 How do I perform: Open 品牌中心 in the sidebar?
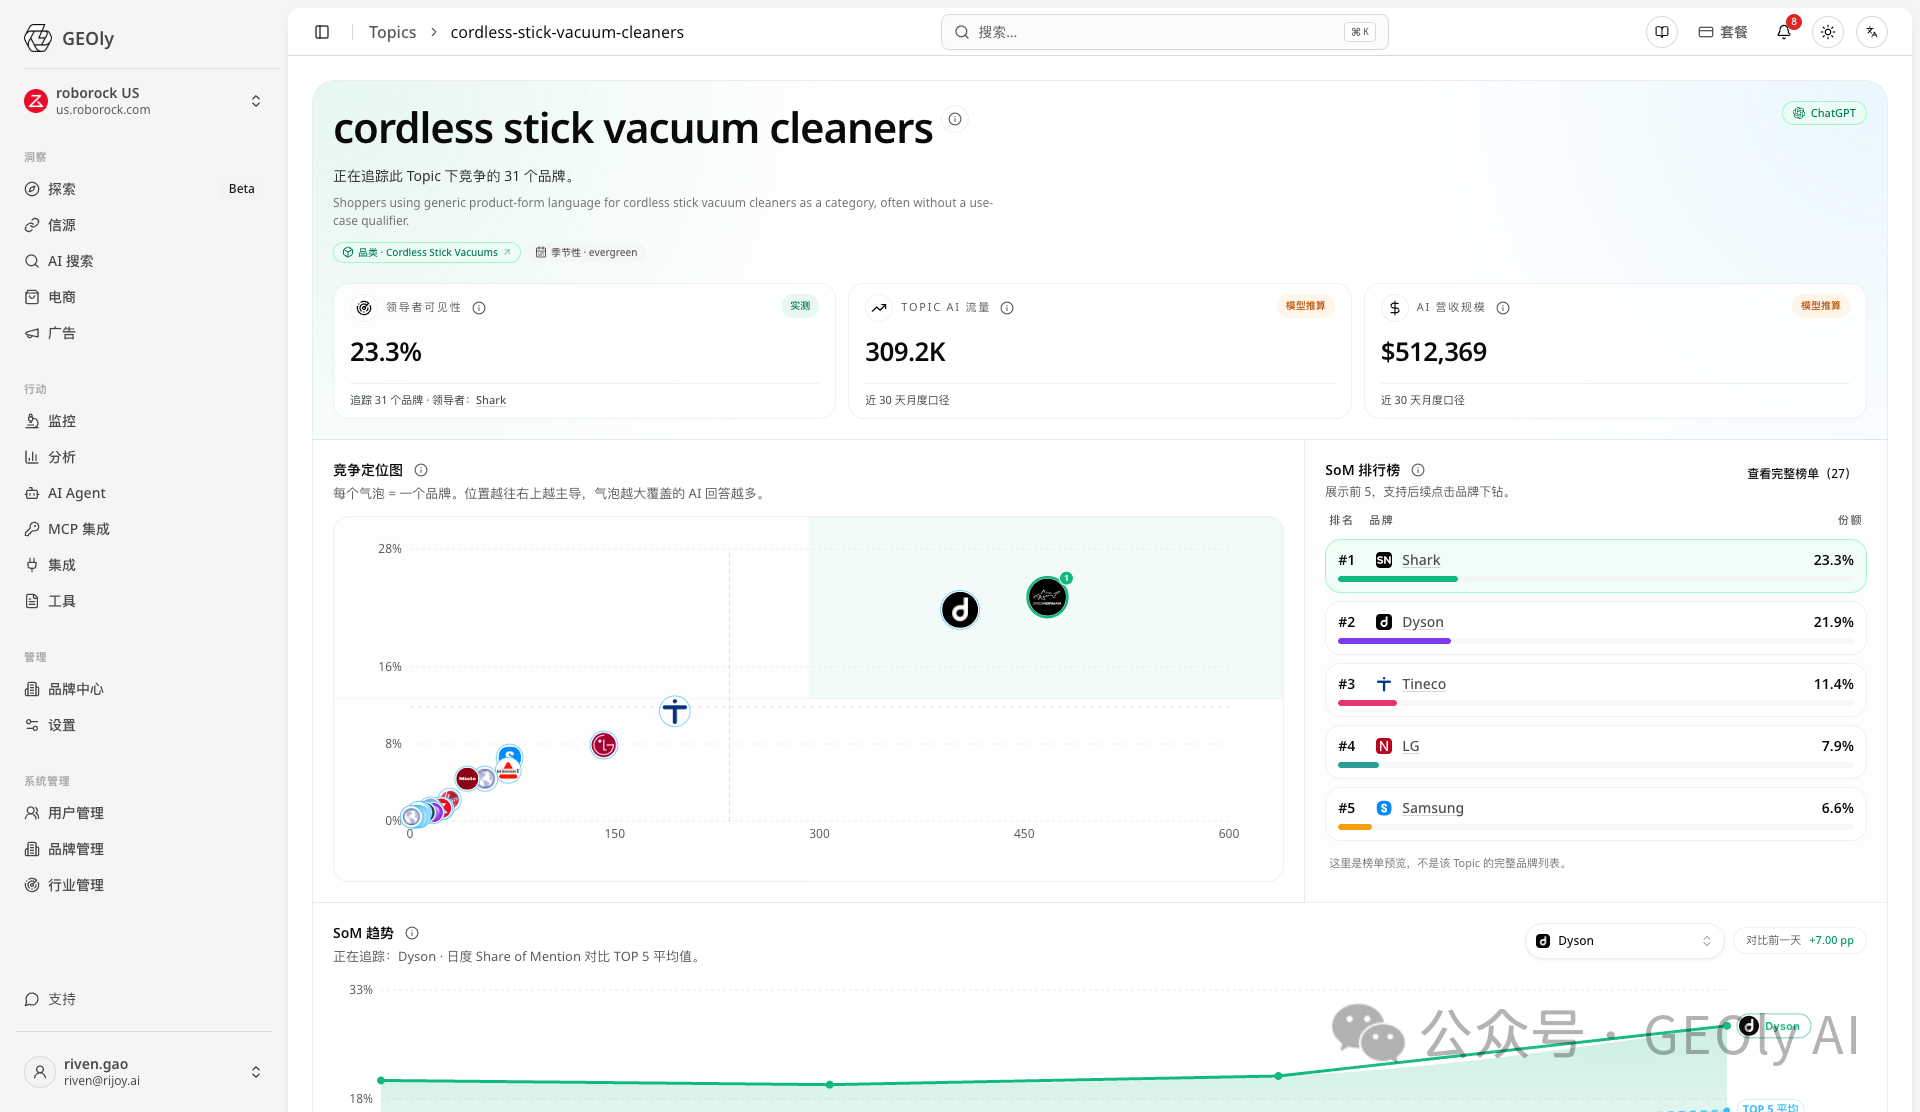tap(144, 689)
